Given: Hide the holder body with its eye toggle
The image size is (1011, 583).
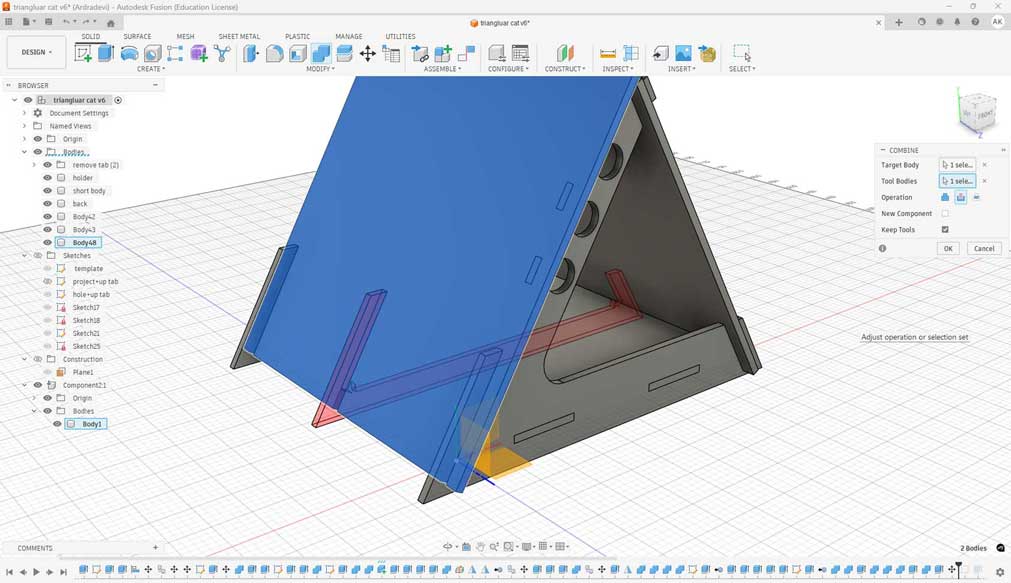Looking at the screenshot, I should click(x=47, y=177).
